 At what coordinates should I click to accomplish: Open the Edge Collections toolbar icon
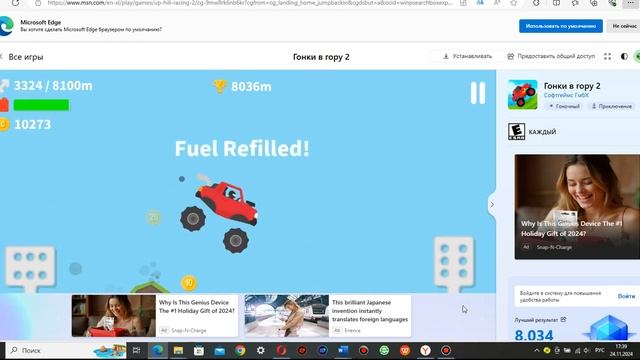point(594,3)
